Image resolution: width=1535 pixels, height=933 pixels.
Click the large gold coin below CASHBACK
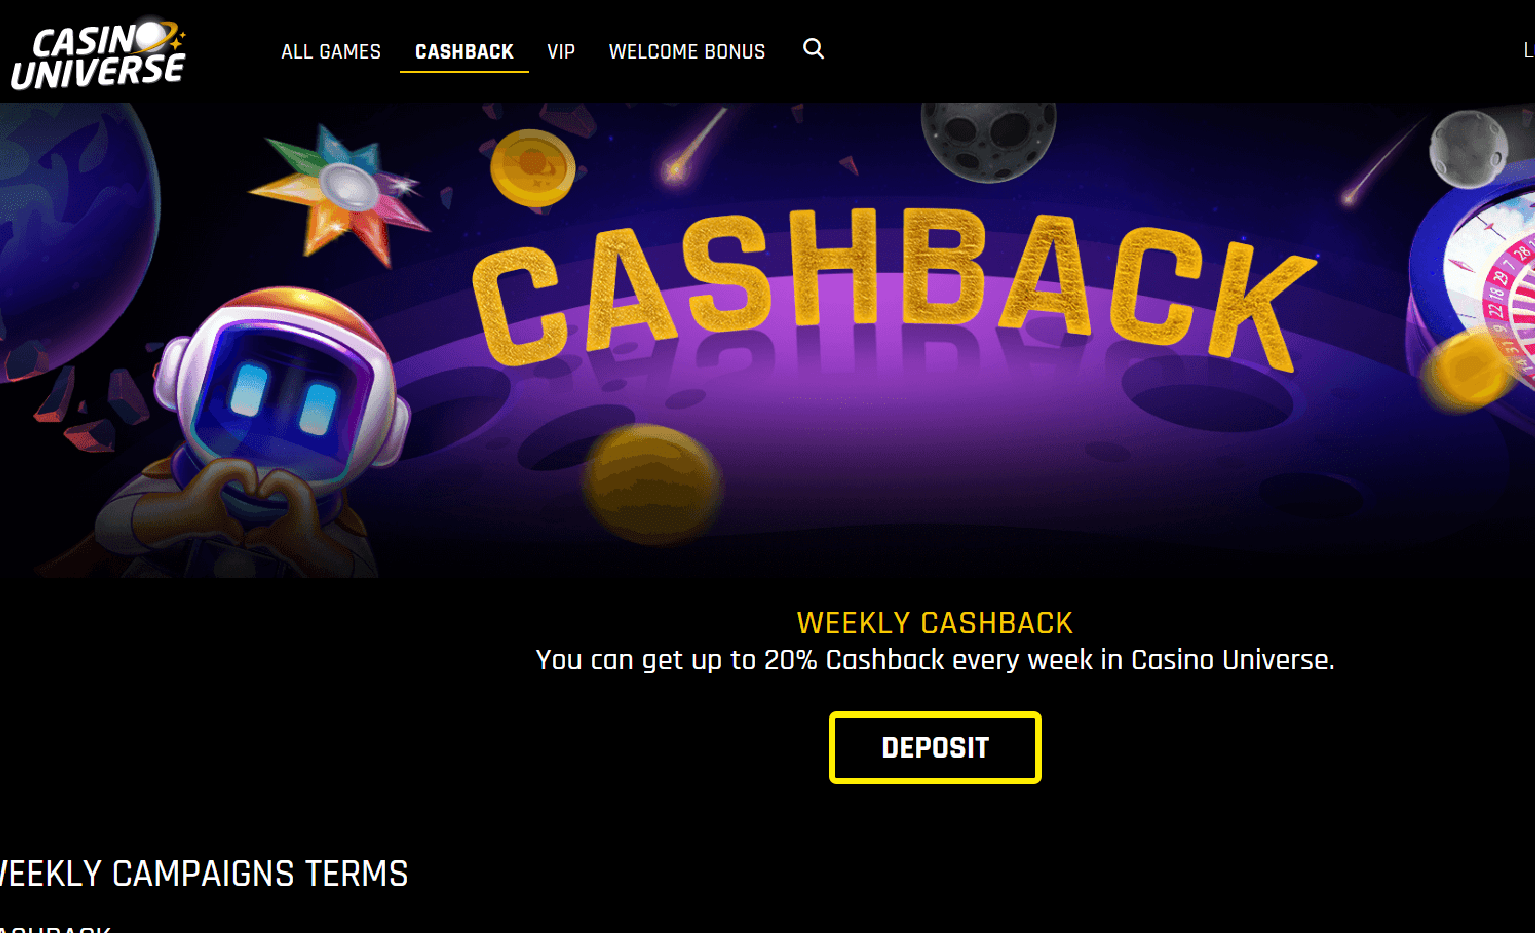click(x=653, y=483)
